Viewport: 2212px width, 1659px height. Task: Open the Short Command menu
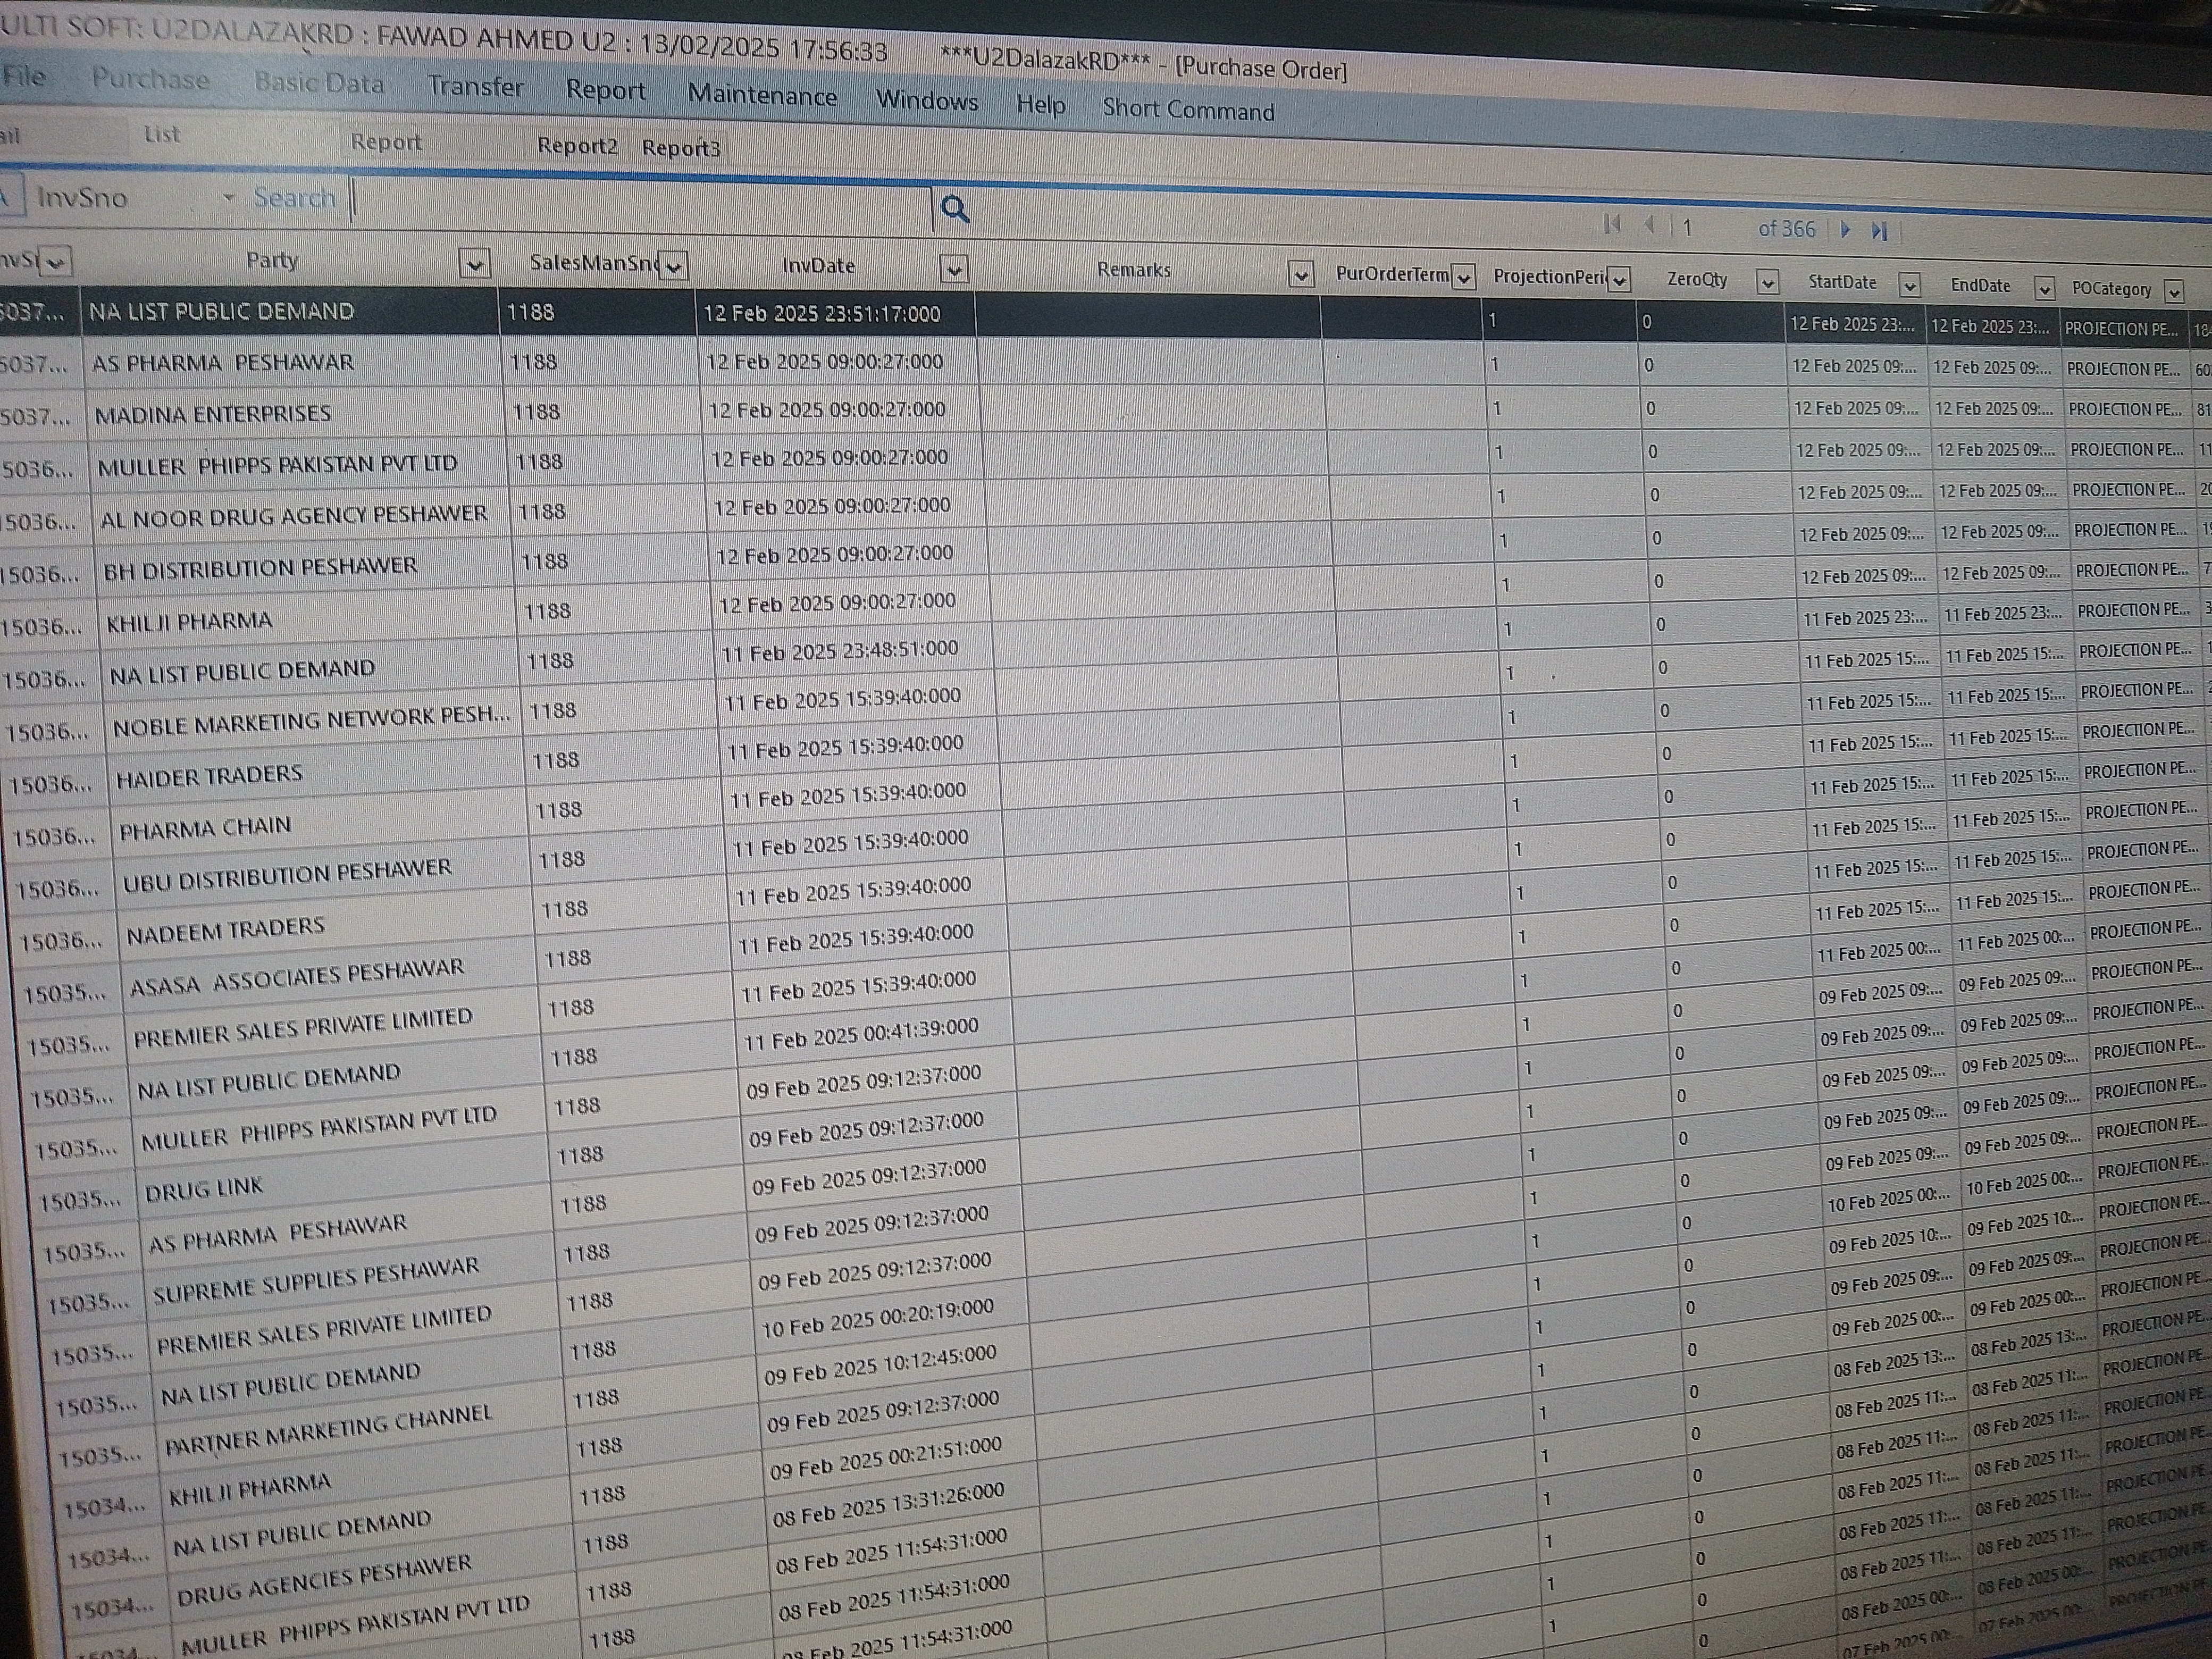(1188, 110)
